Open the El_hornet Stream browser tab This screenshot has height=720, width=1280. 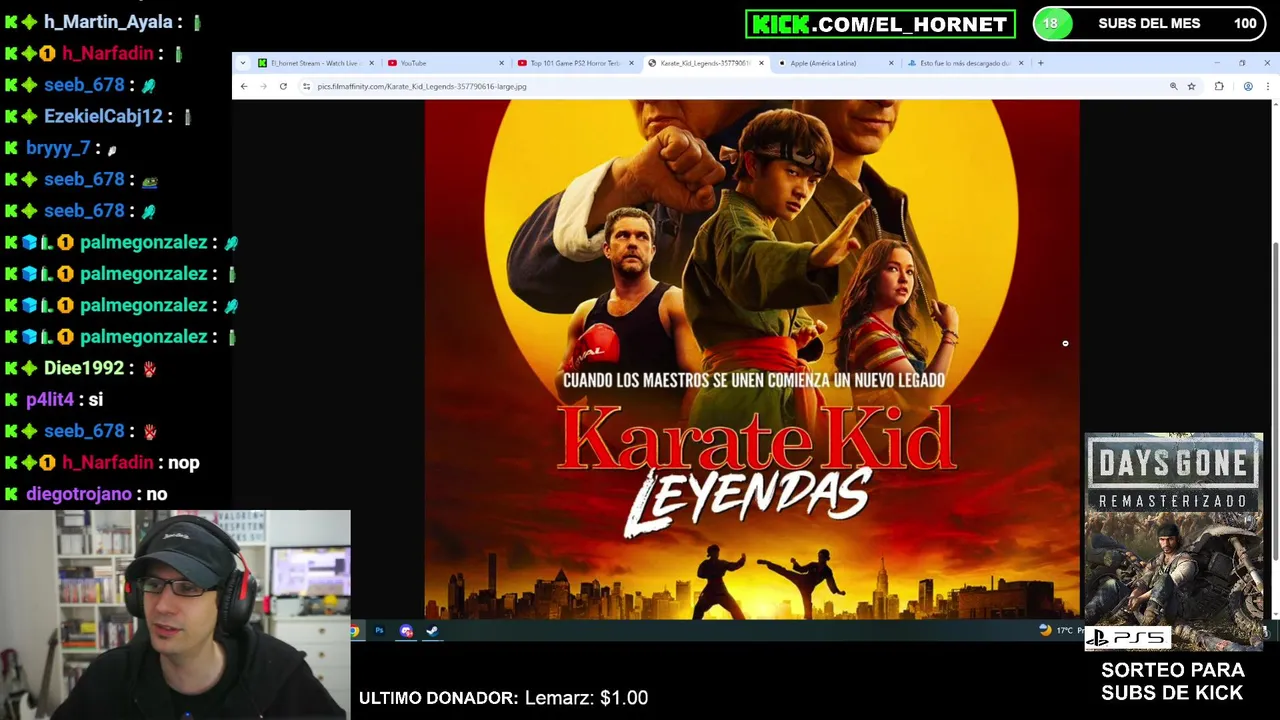pyautogui.click(x=315, y=63)
